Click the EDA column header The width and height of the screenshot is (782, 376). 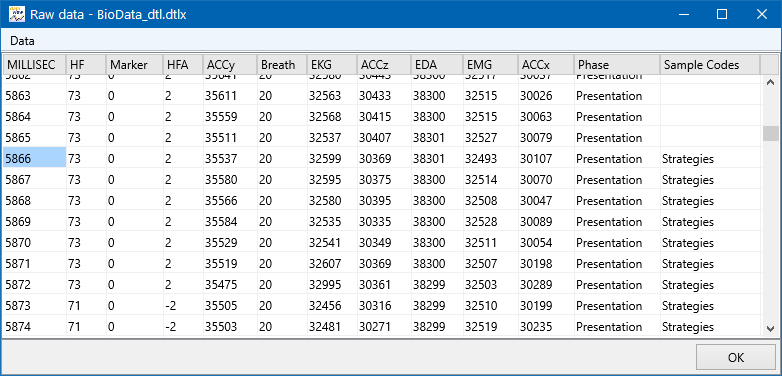437,65
